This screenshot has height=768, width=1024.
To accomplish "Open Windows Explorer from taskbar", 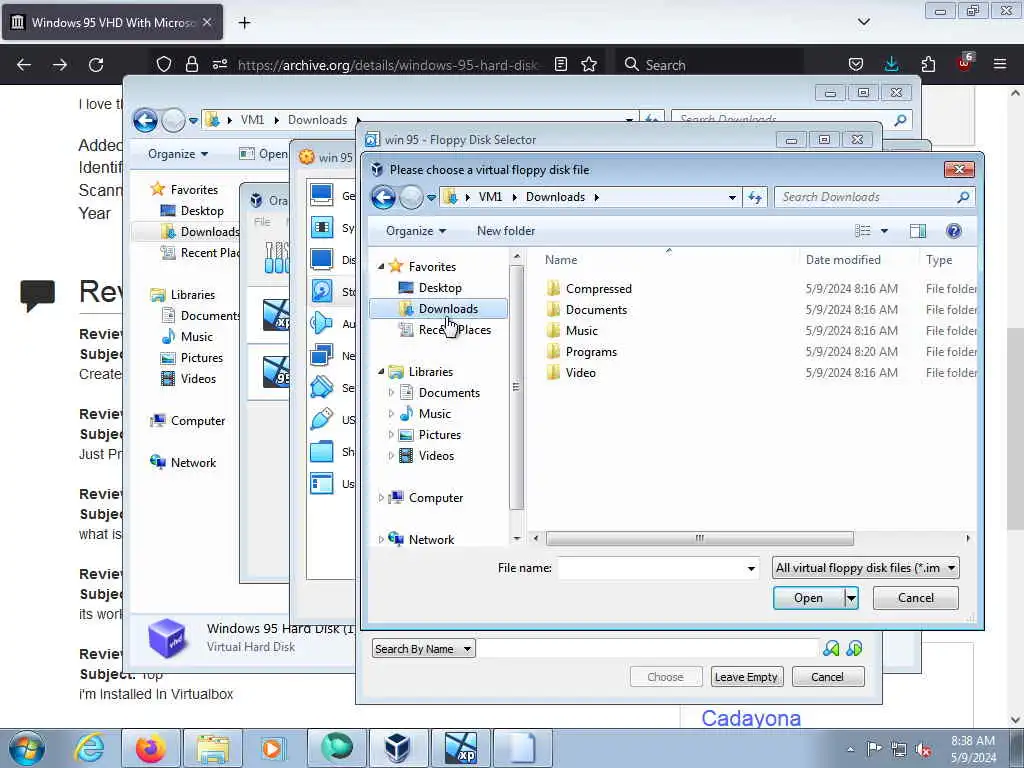I will [212, 748].
